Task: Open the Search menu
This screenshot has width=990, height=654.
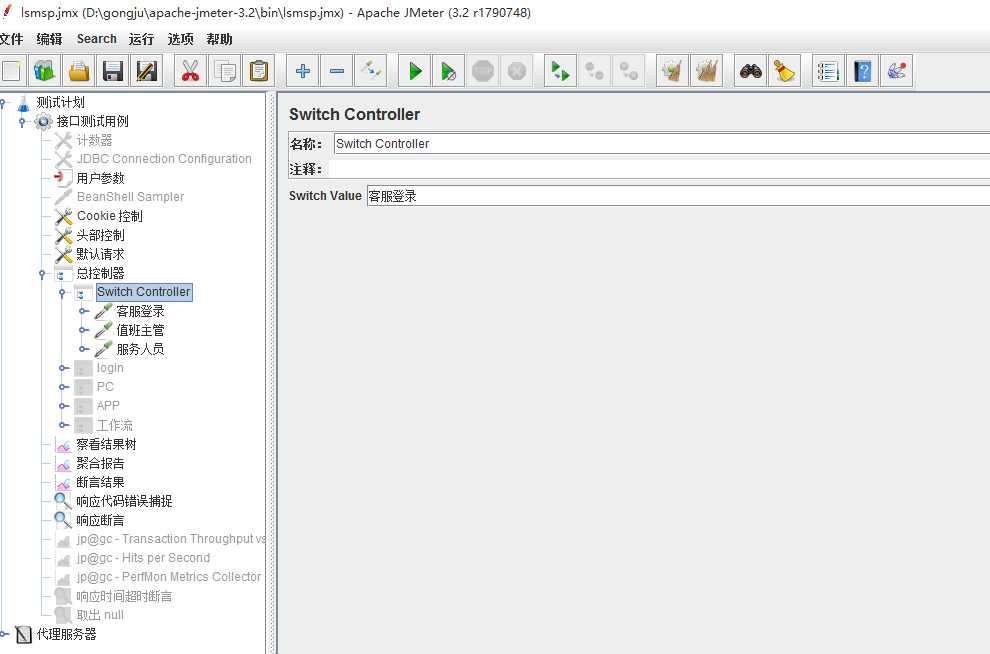Action: click(97, 39)
